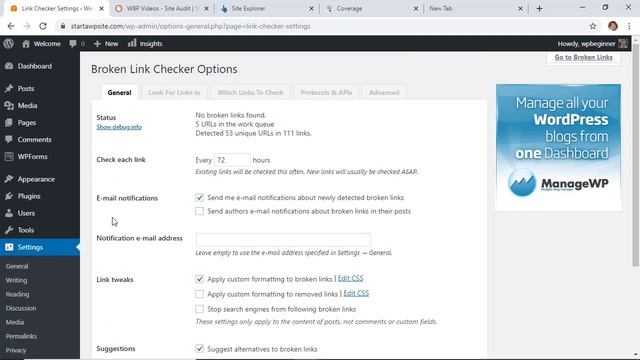Click the browser address bar URL
The height and width of the screenshot is (360, 640).
click(190, 26)
